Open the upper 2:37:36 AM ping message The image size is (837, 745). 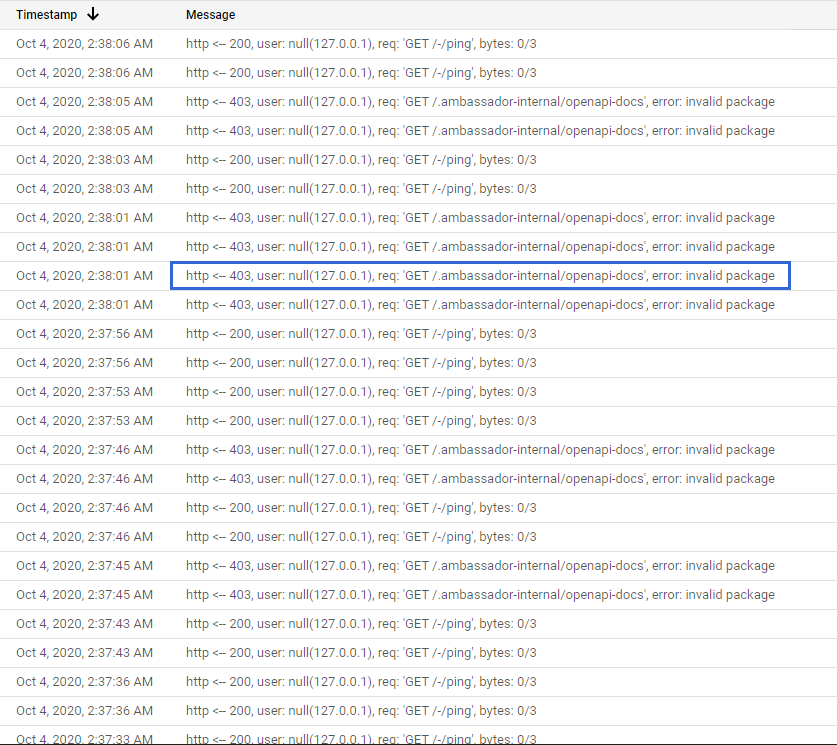pos(361,681)
